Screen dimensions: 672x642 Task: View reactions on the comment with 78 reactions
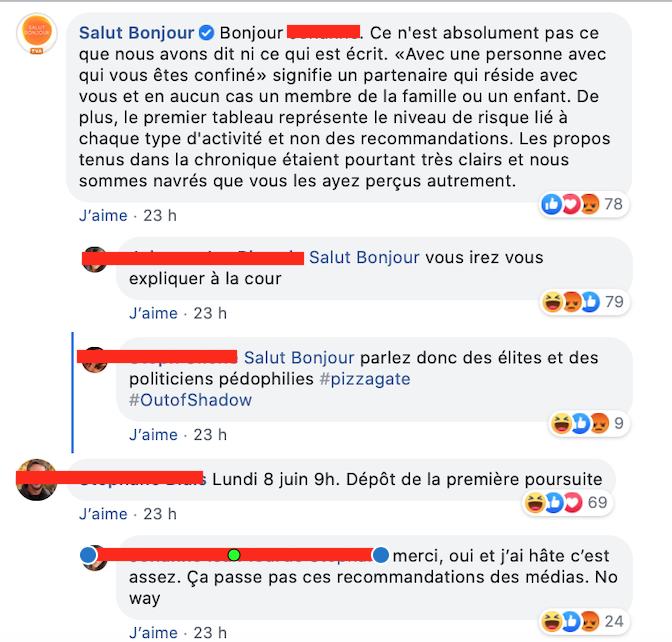click(584, 204)
